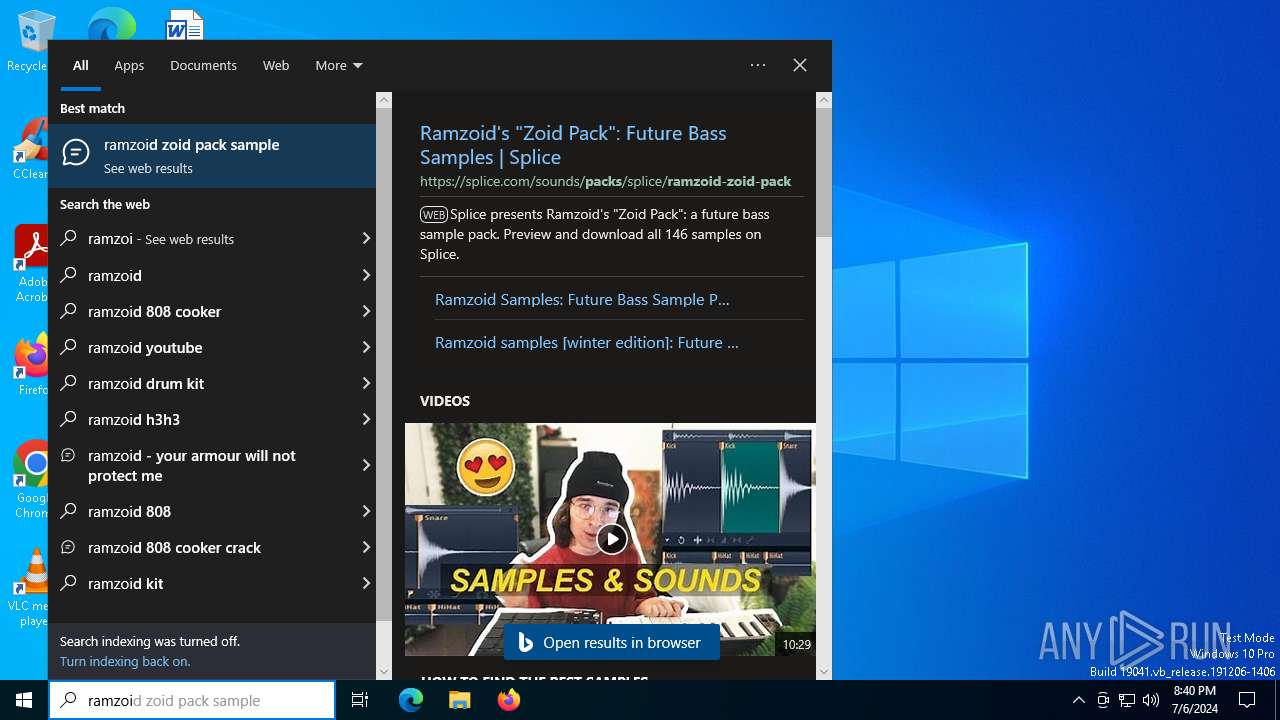Click Turn indexing back on link
Screen dimensions: 1280x720
(x=125, y=661)
